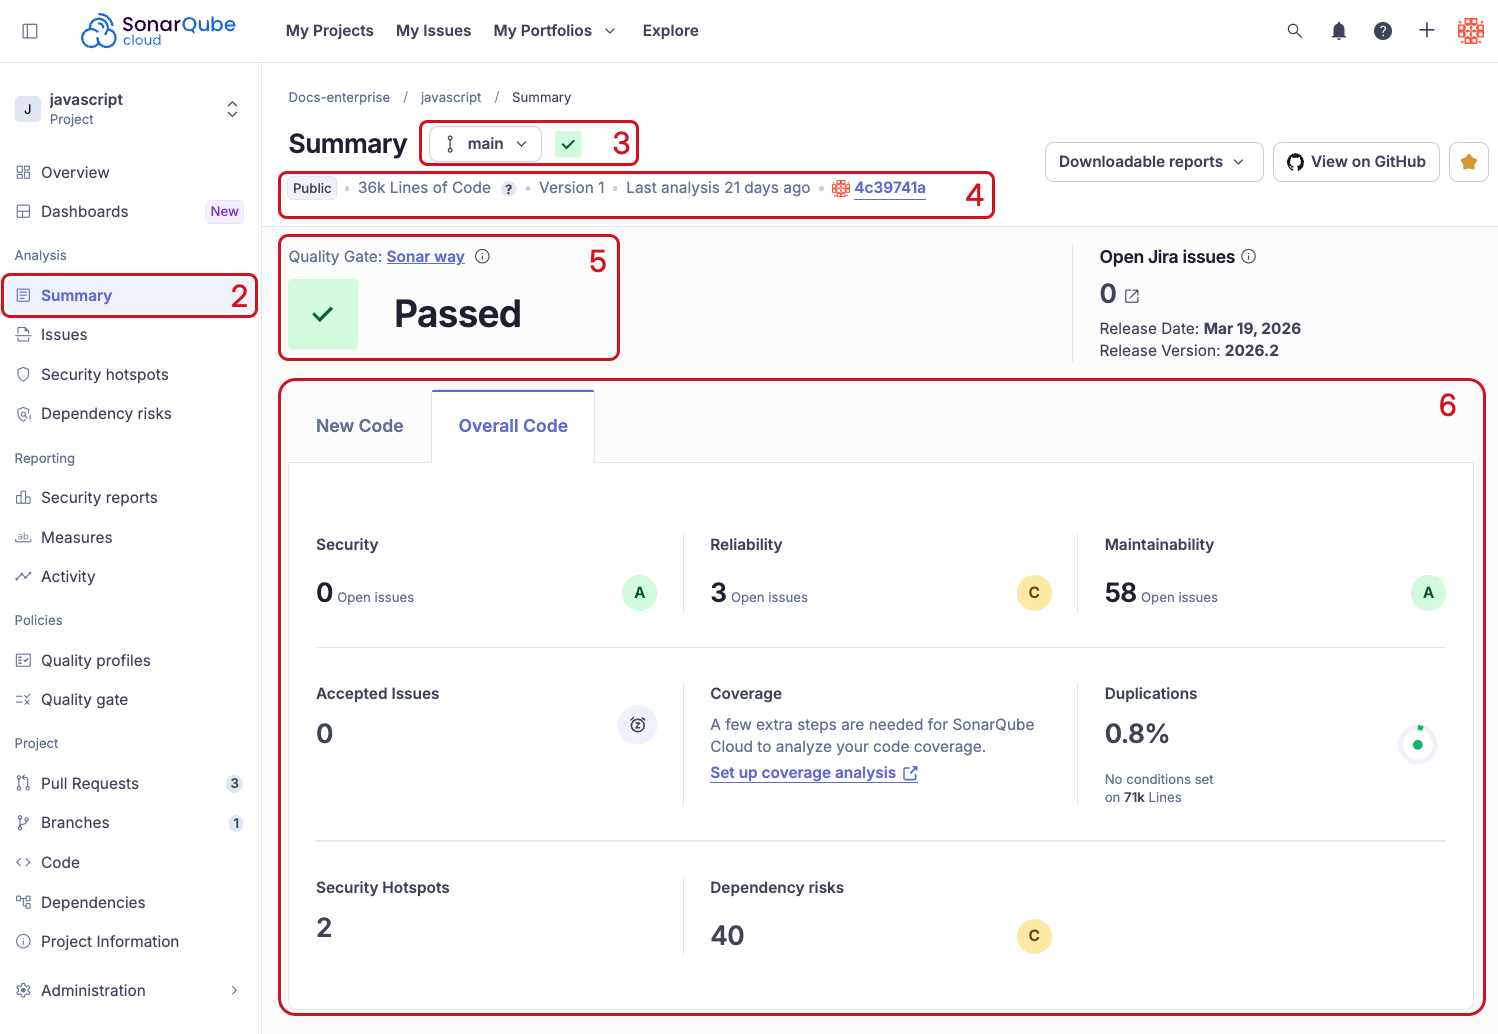This screenshot has height=1034, width=1498.
Task: Click the Duplications donut indicator
Action: click(1418, 744)
